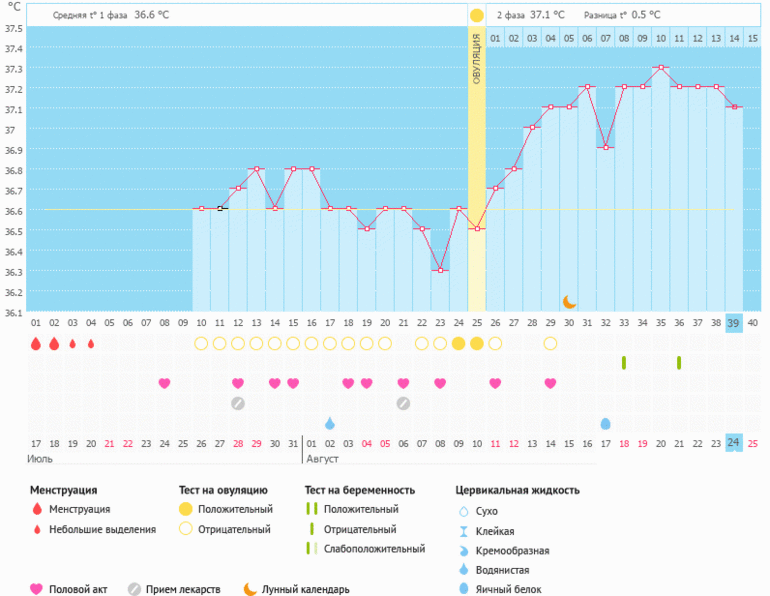Click the 37.3 temperature point on day 35

pos(660,68)
